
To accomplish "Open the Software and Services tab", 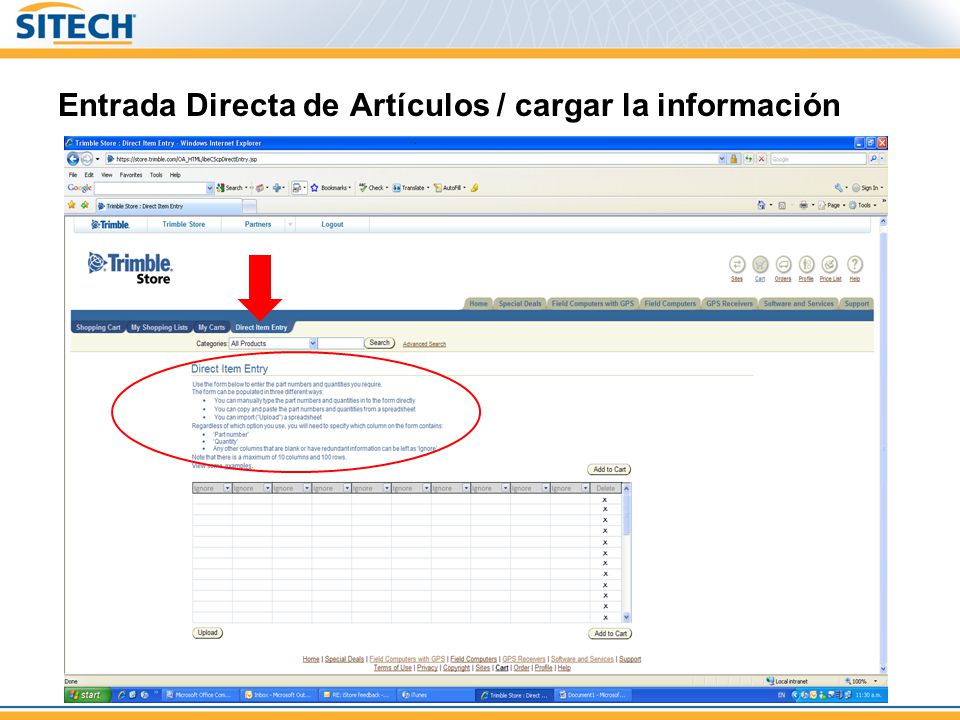I will (x=798, y=304).
